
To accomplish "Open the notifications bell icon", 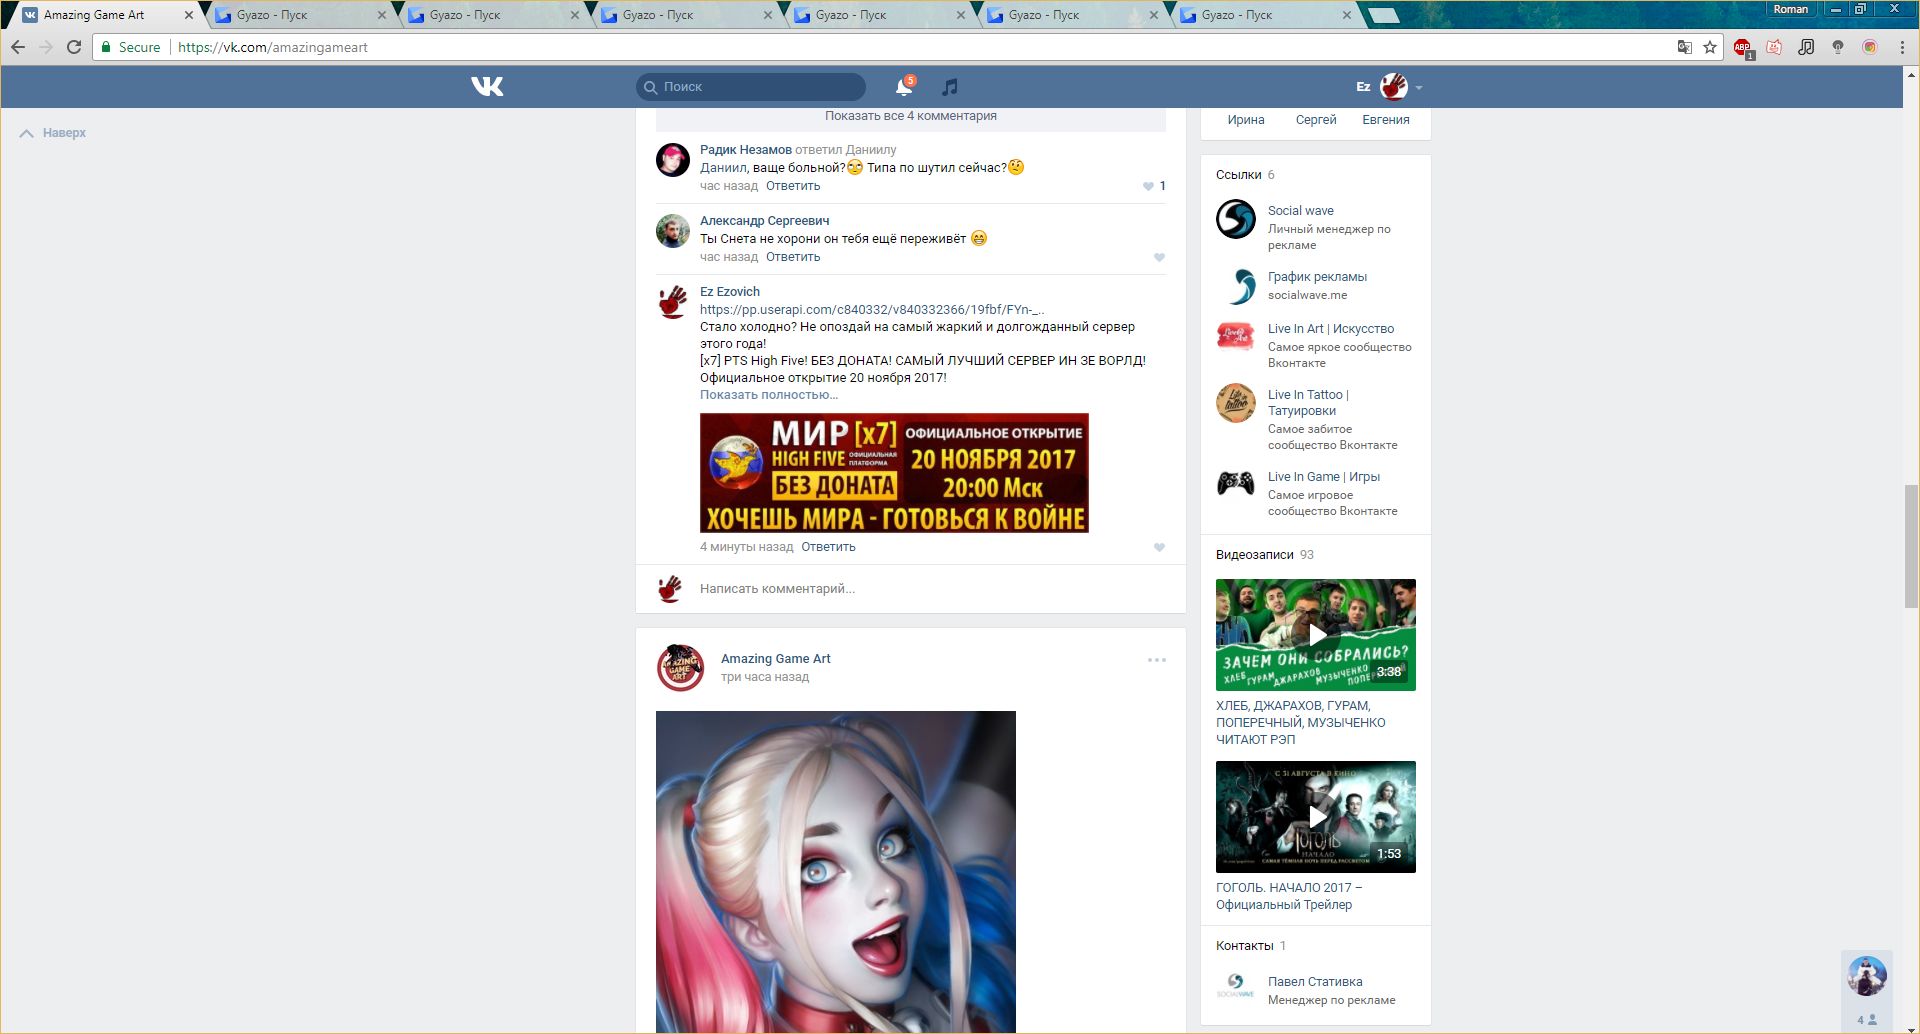I will 904,87.
